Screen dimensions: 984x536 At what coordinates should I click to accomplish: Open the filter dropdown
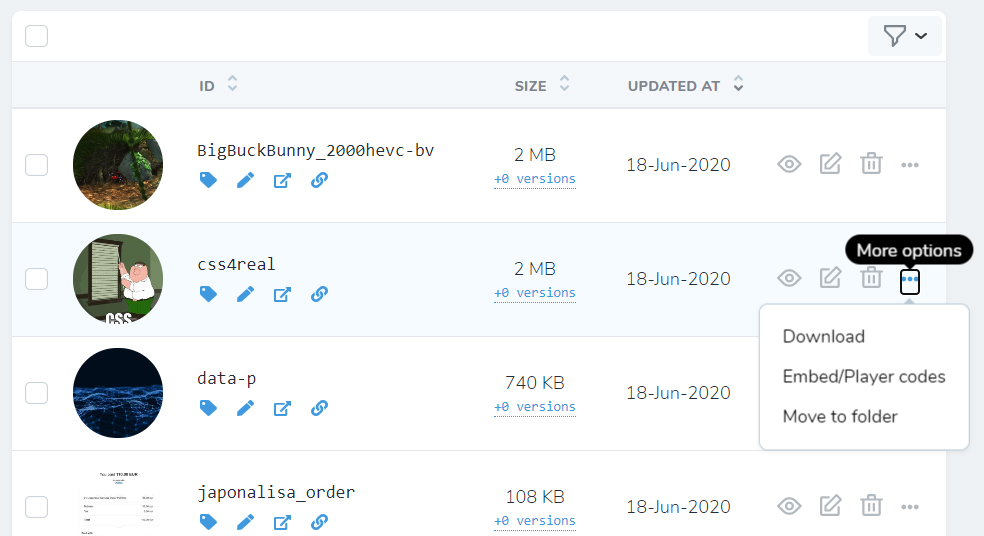point(904,36)
